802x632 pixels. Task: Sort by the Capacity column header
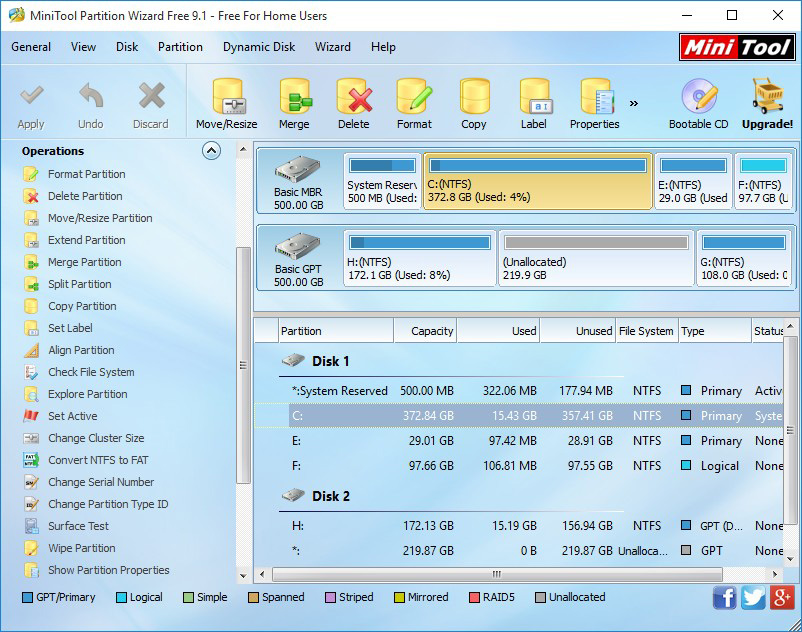click(x=424, y=331)
